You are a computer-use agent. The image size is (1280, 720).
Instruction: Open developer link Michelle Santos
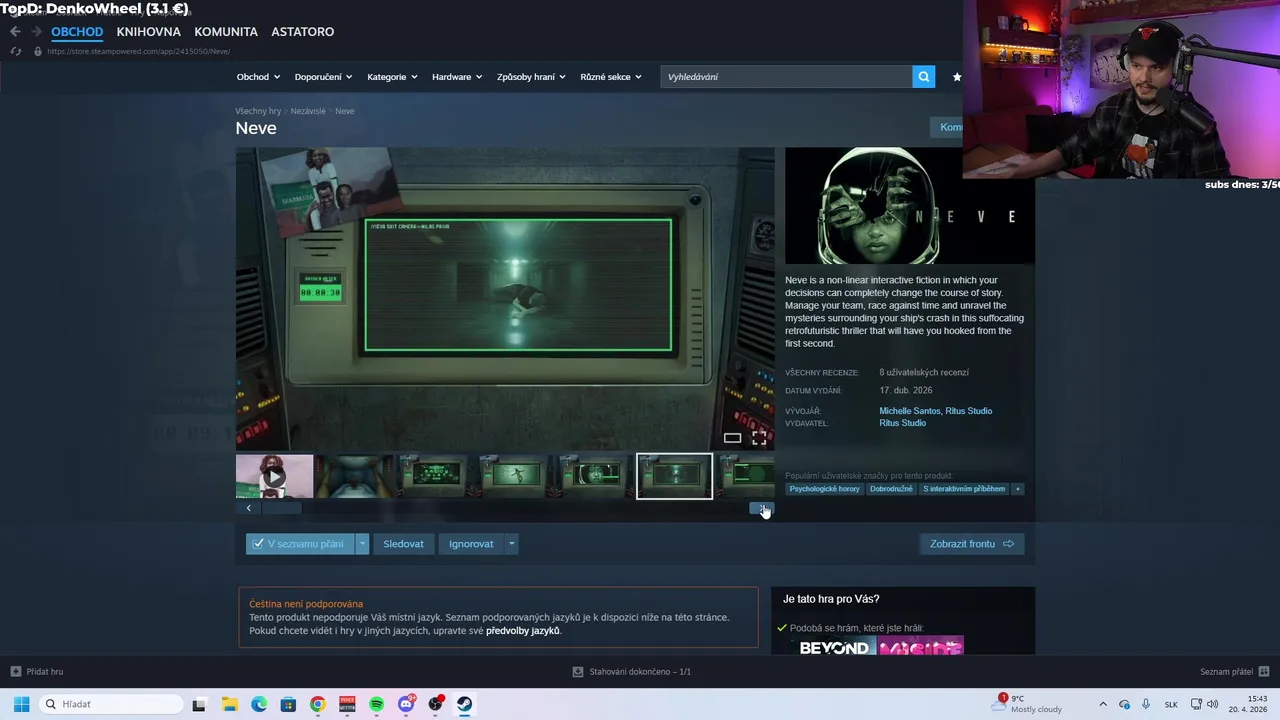point(910,411)
